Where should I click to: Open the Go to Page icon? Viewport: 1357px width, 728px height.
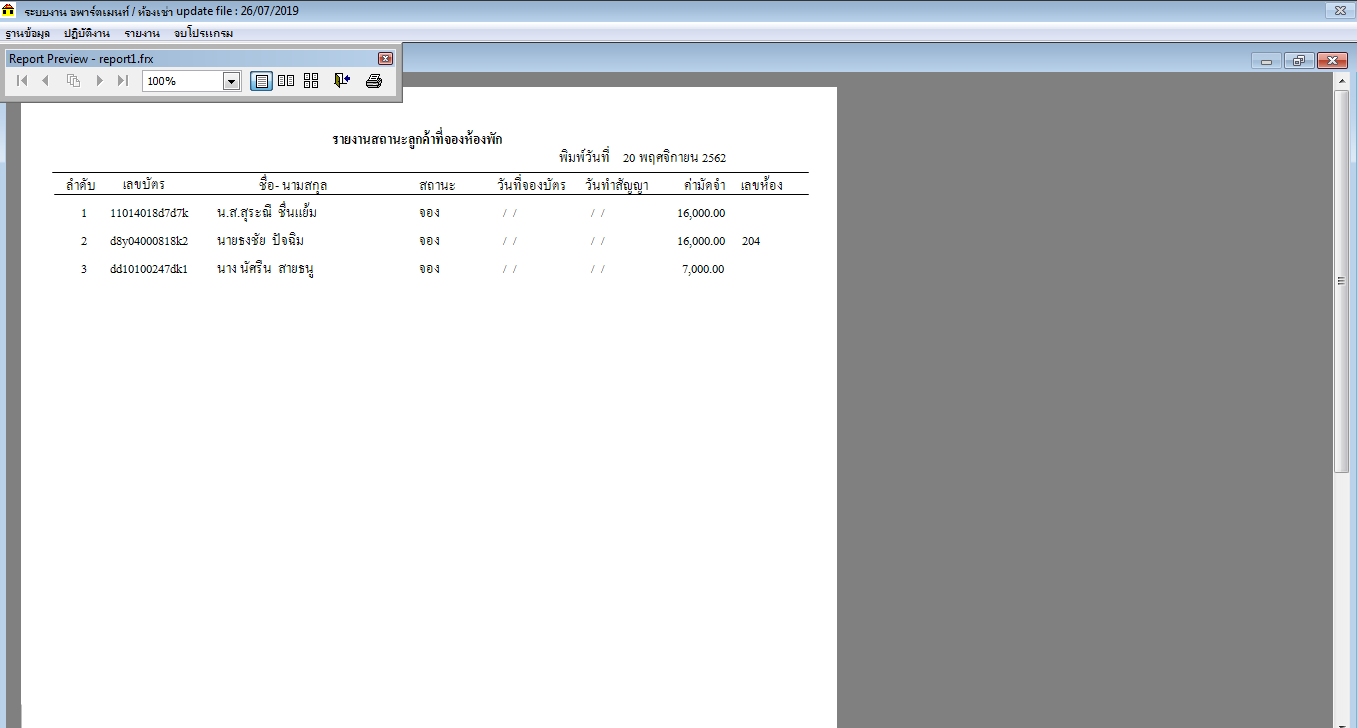73,81
